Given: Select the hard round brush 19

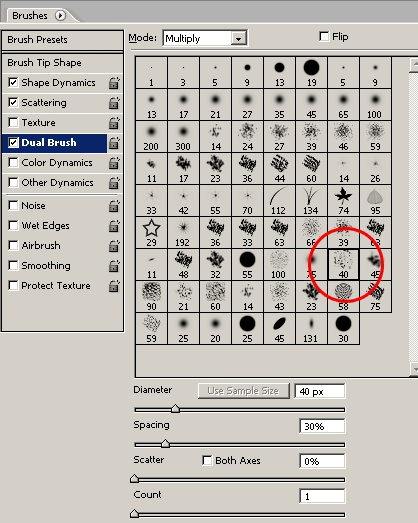Looking at the screenshot, I should click(312, 72).
